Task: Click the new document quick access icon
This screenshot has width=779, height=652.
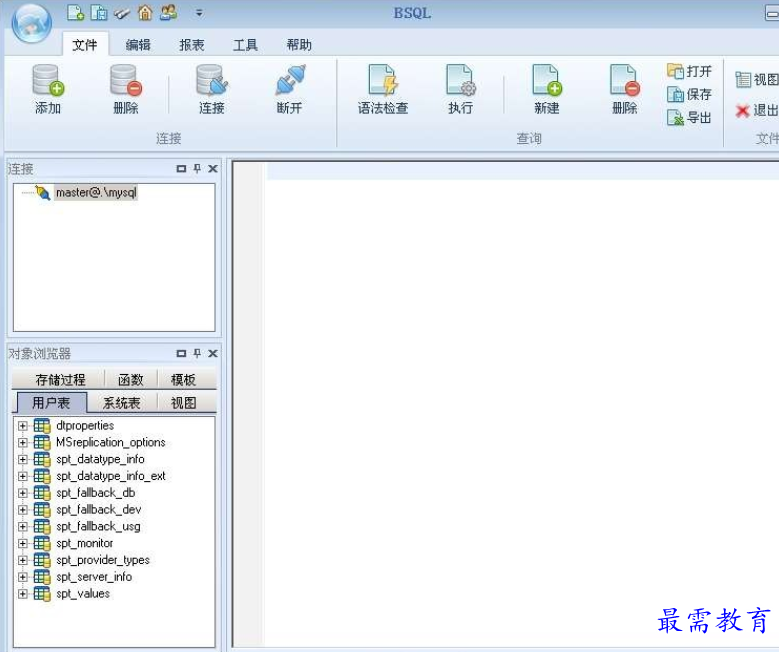Action: click(x=76, y=12)
